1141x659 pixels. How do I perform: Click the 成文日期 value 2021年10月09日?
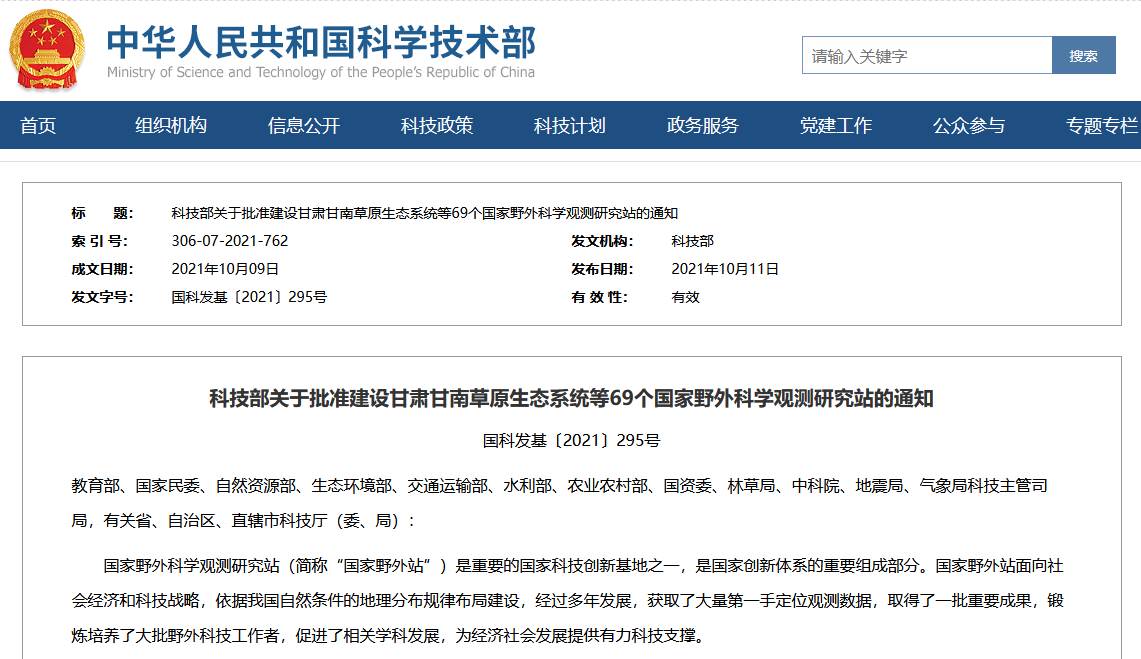[225, 269]
